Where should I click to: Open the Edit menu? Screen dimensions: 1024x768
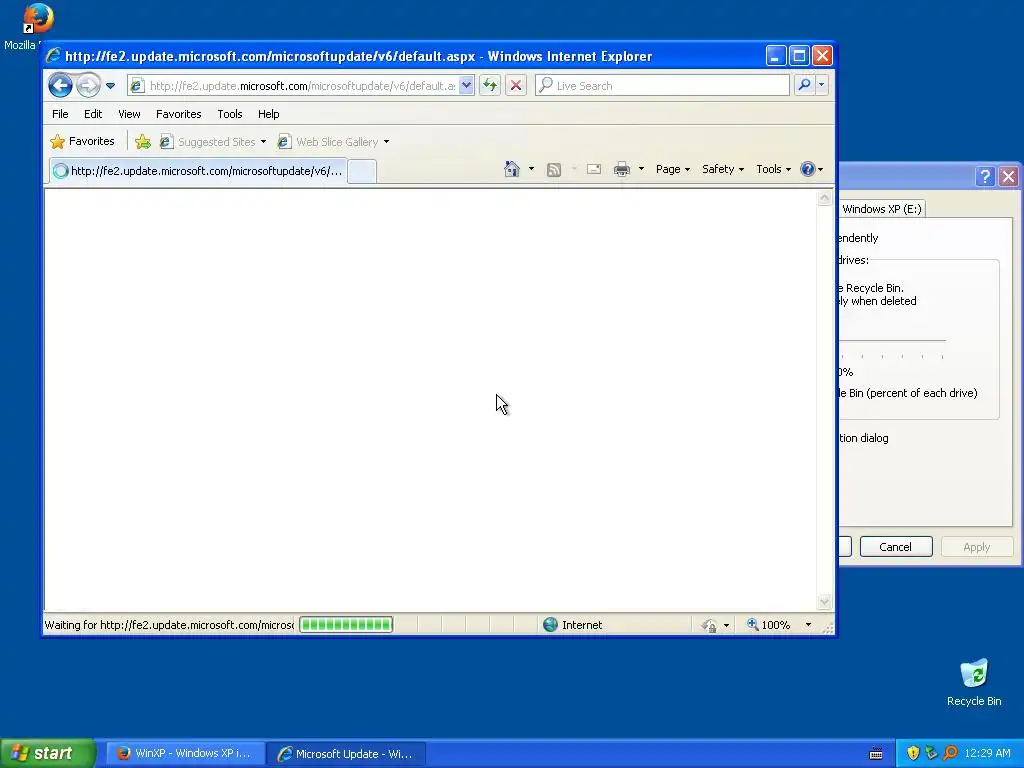[x=93, y=114]
